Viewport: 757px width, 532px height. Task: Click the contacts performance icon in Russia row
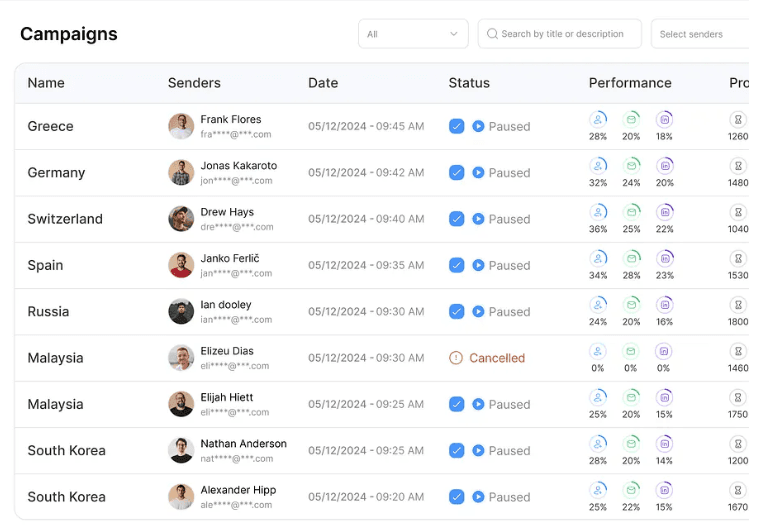click(598, 304)
